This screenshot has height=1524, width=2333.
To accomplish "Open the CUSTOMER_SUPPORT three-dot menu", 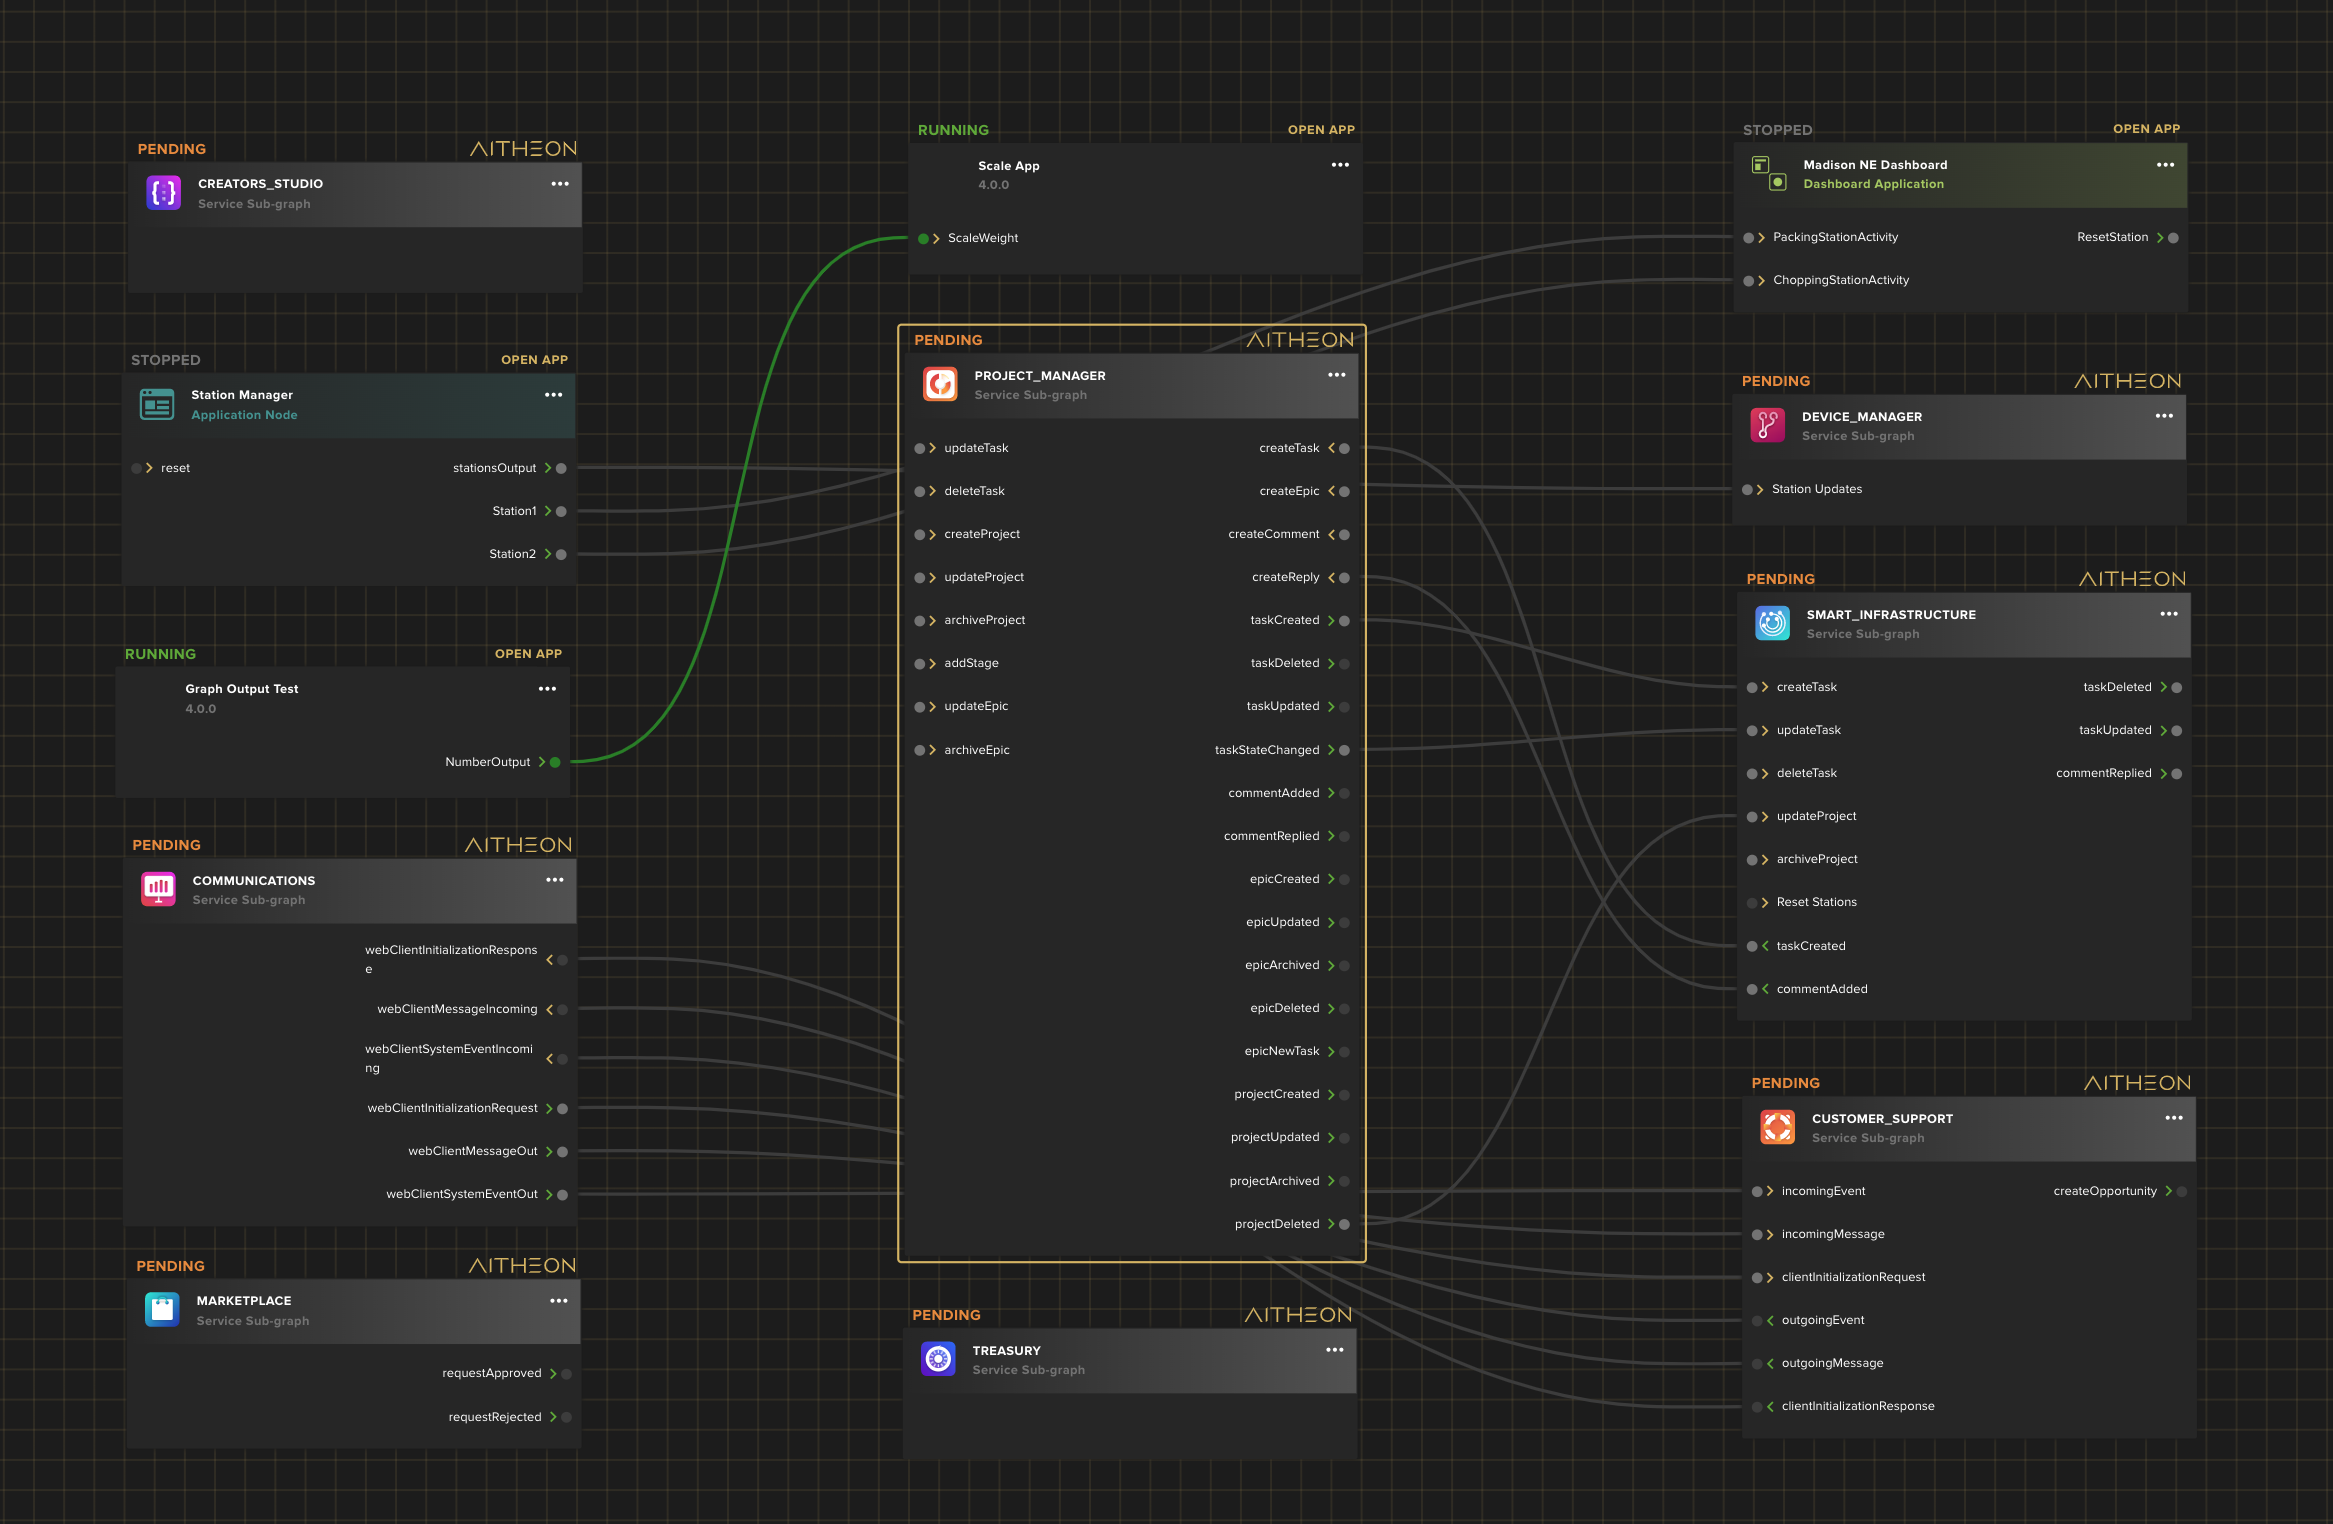I will (x=2174, y=1118).
